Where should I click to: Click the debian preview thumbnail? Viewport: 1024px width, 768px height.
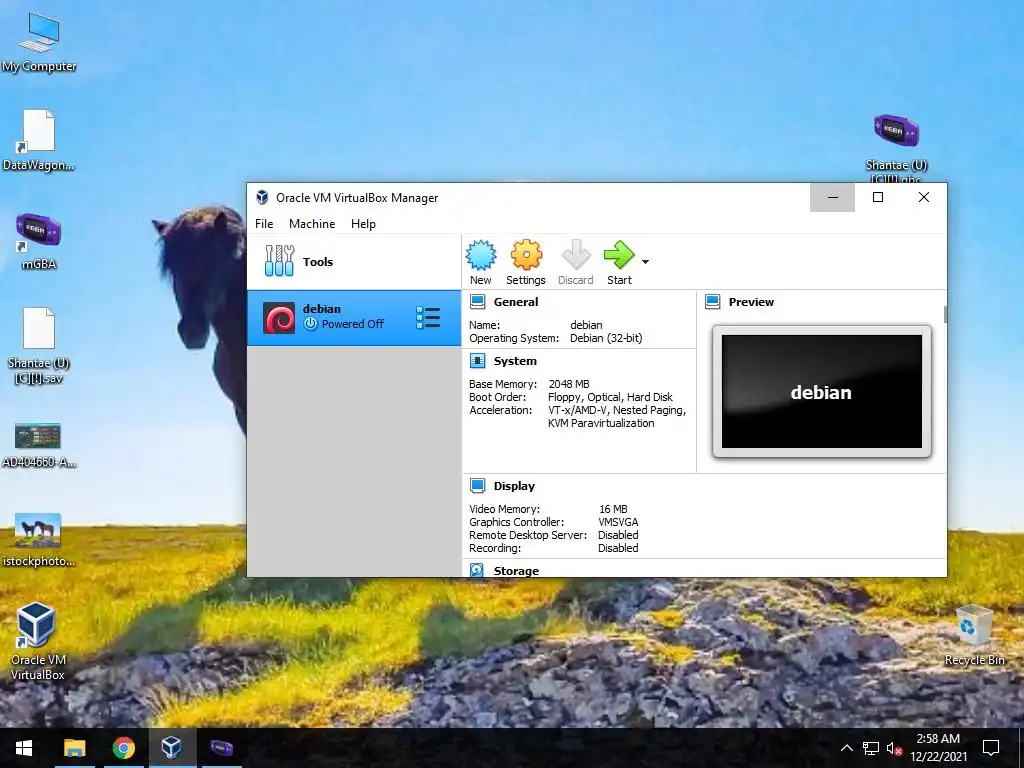click(822, 392)
